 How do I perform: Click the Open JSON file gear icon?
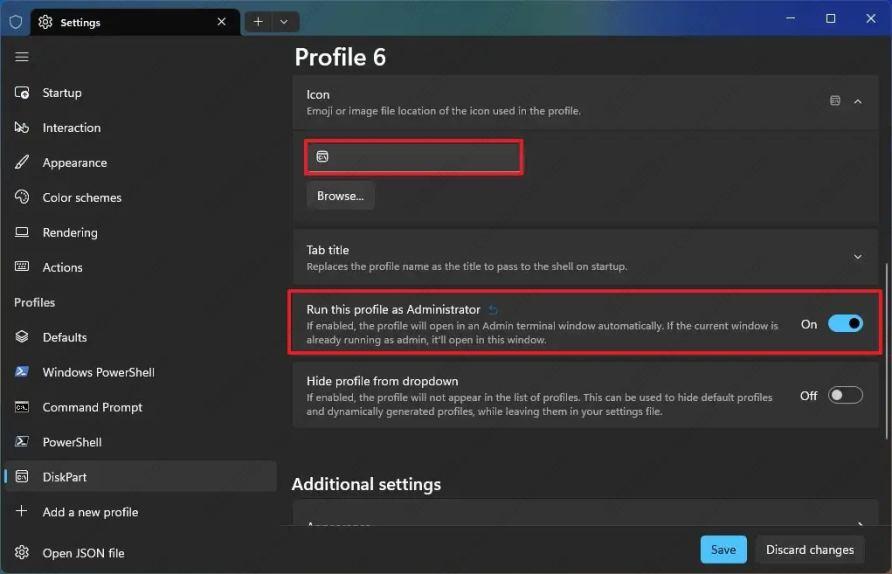pyautogui.click(x=22, y=553)
